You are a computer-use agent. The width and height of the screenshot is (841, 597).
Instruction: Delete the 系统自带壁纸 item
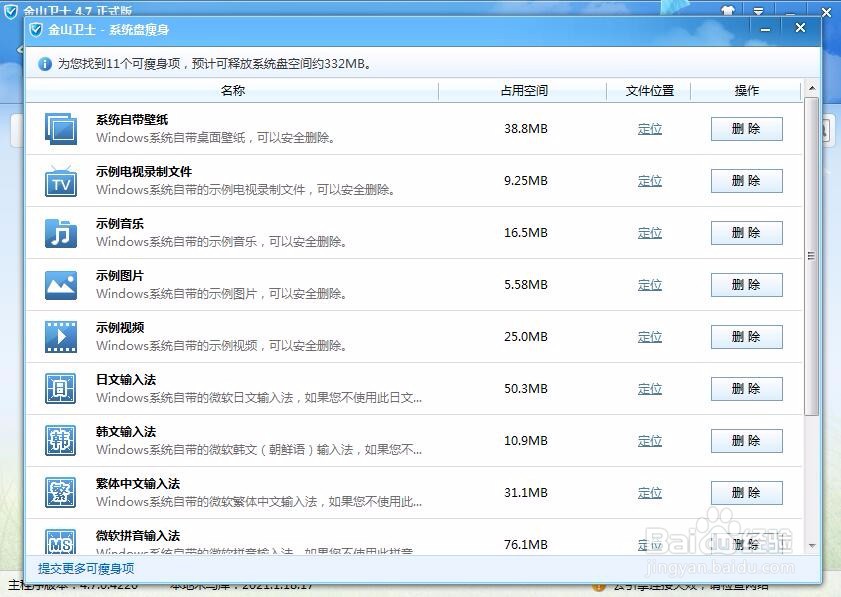(x=746, y=128)
